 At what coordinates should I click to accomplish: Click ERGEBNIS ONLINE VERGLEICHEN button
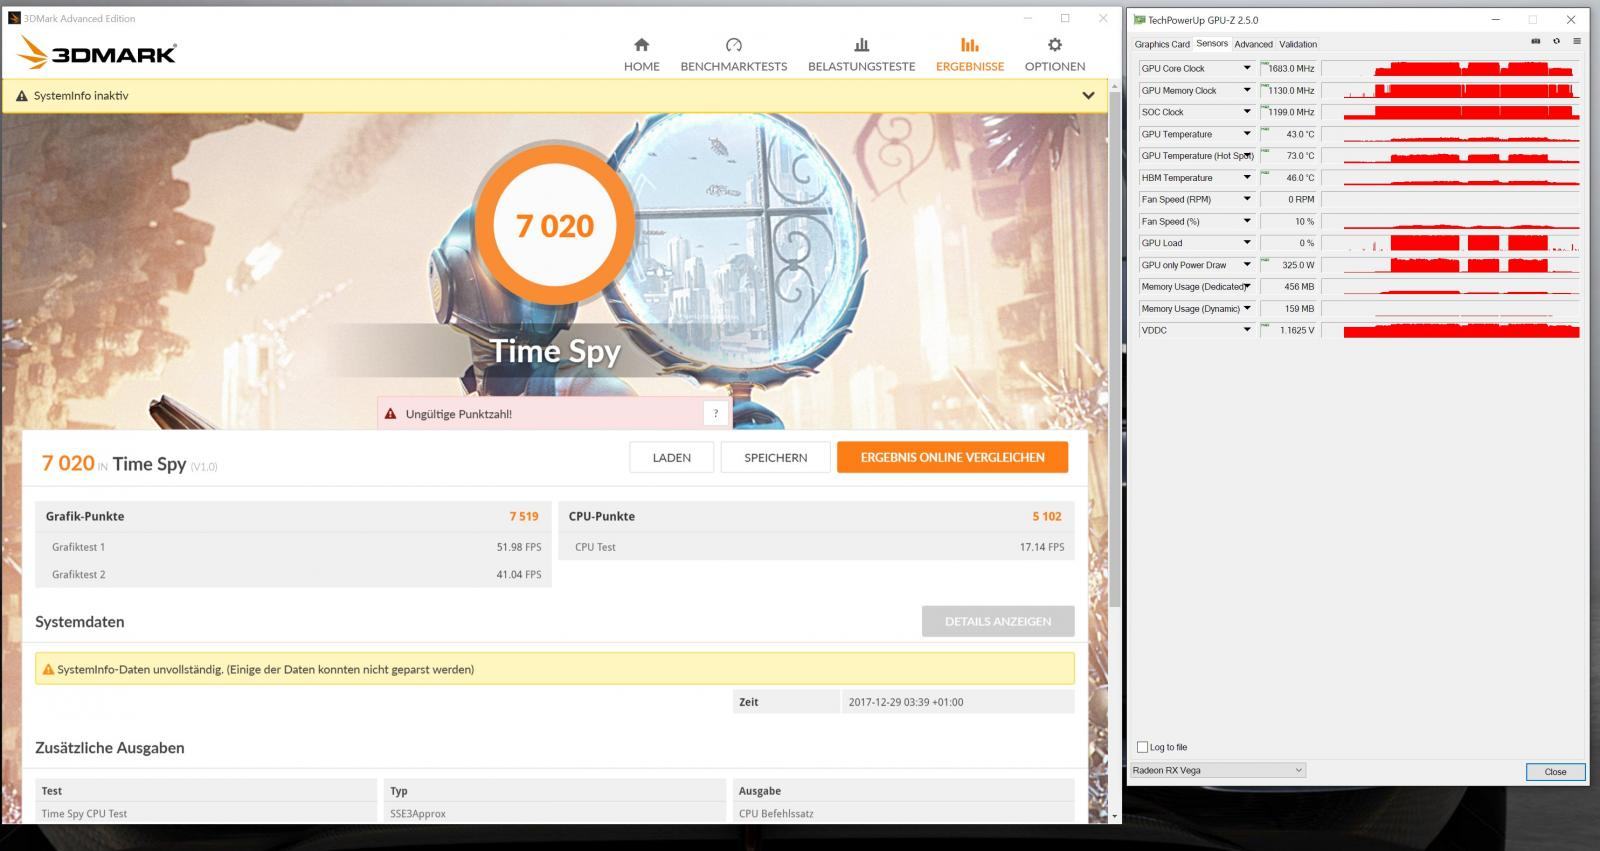tap(952, 457)
